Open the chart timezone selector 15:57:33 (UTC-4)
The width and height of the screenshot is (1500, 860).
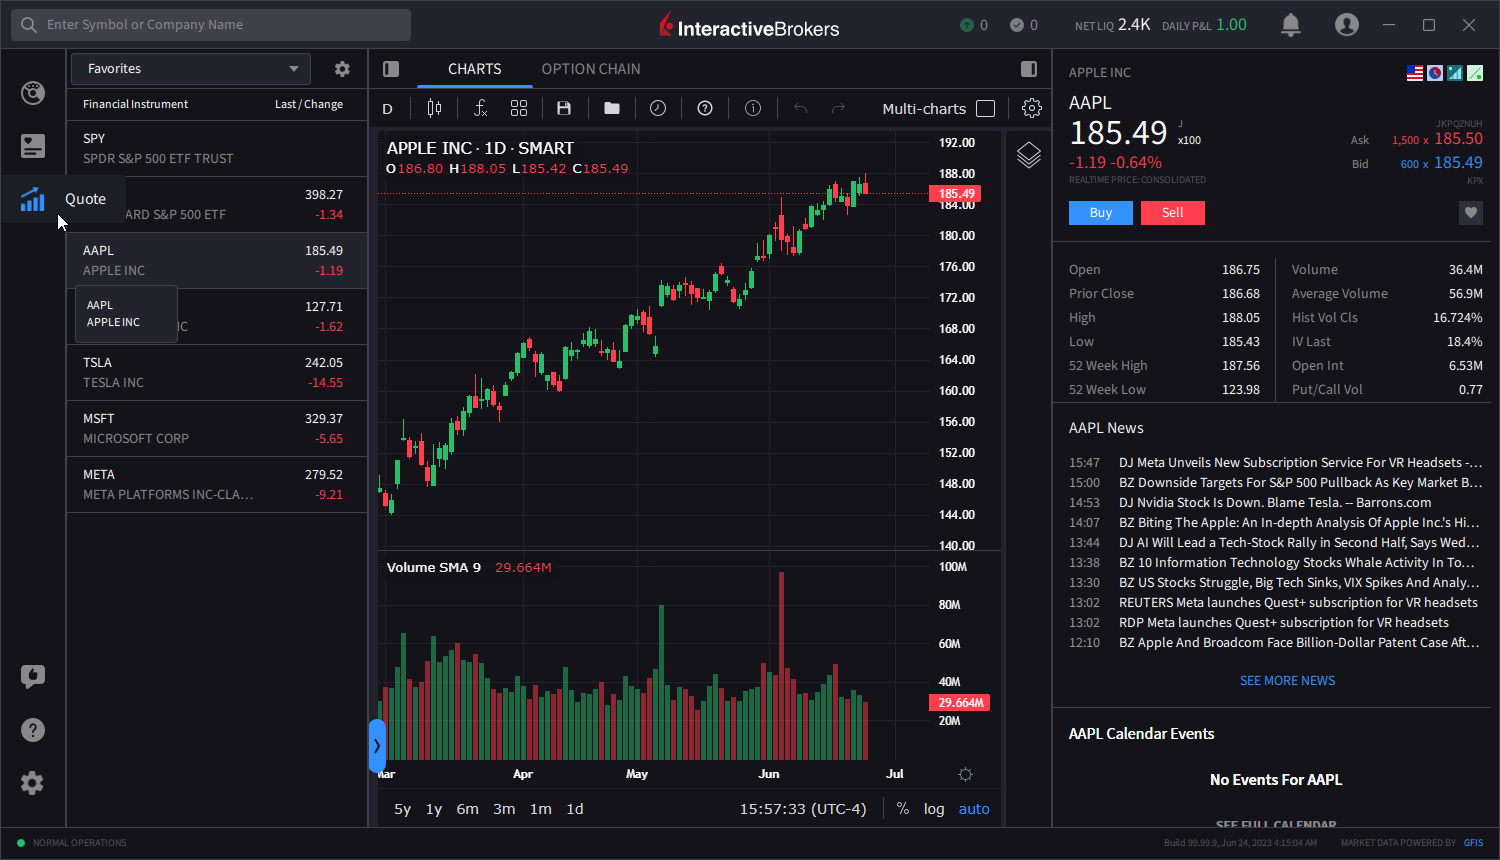[x=803, y=809]
